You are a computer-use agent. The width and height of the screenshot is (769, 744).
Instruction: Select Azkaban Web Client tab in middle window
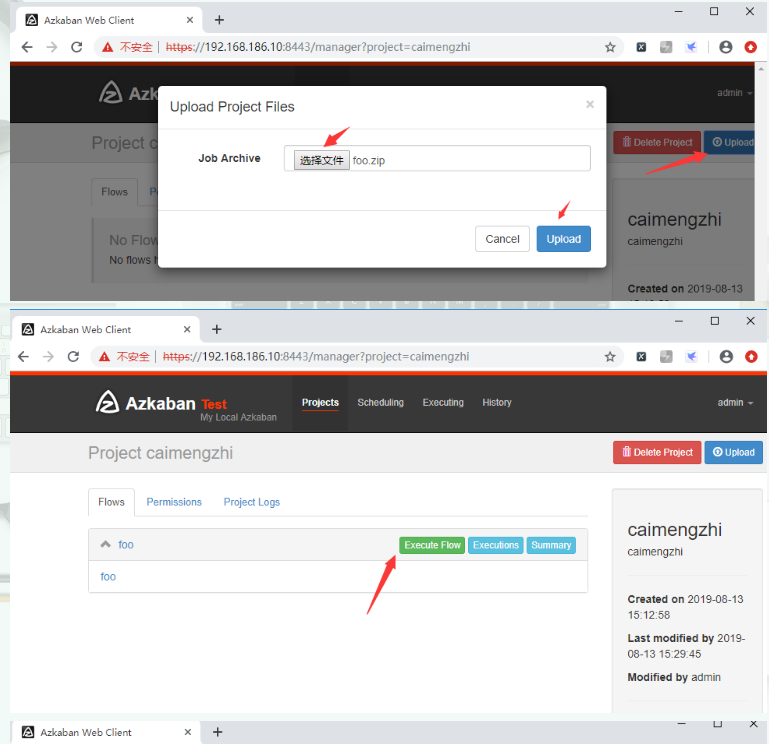point(105,330)
